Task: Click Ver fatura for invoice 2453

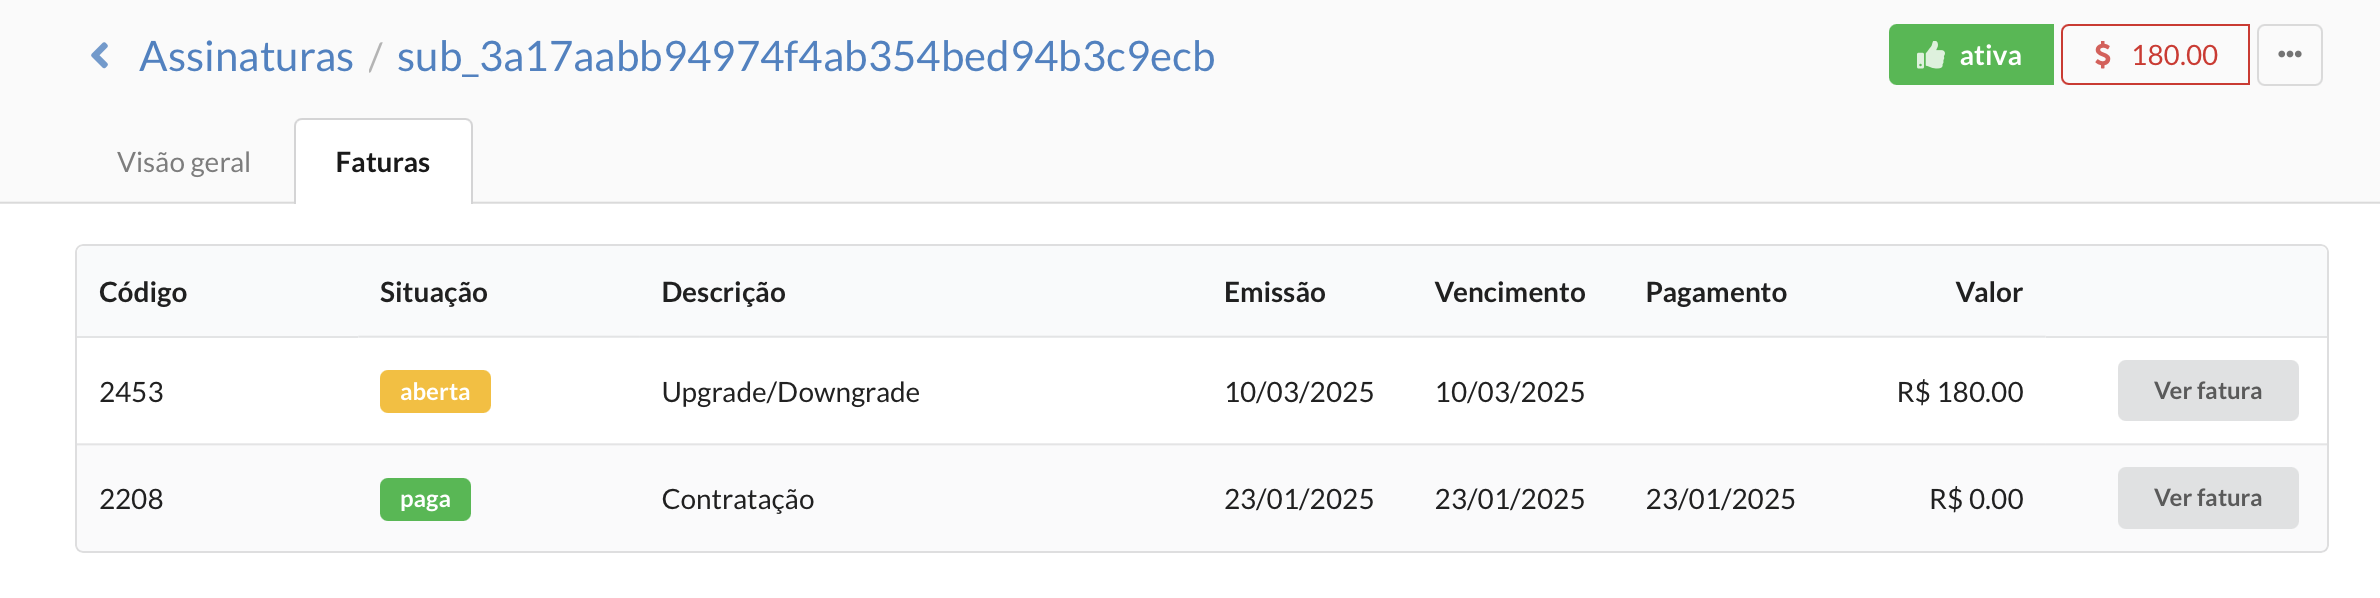Action: click(x=2208, y=391)
